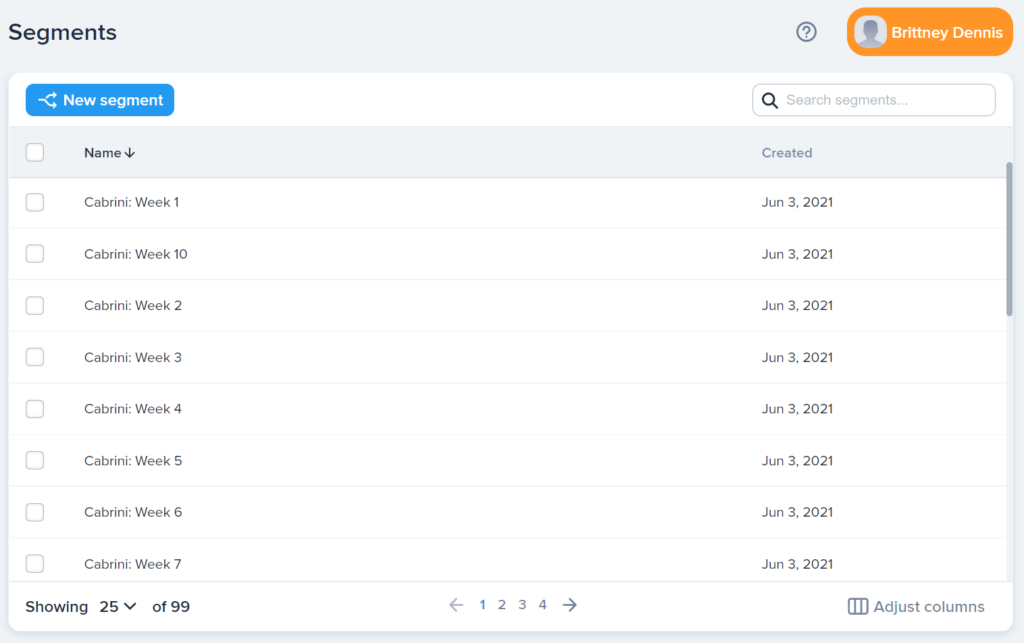1024x643 pixels.
Task: Open the help question mark icon
Action: [806, 32]
